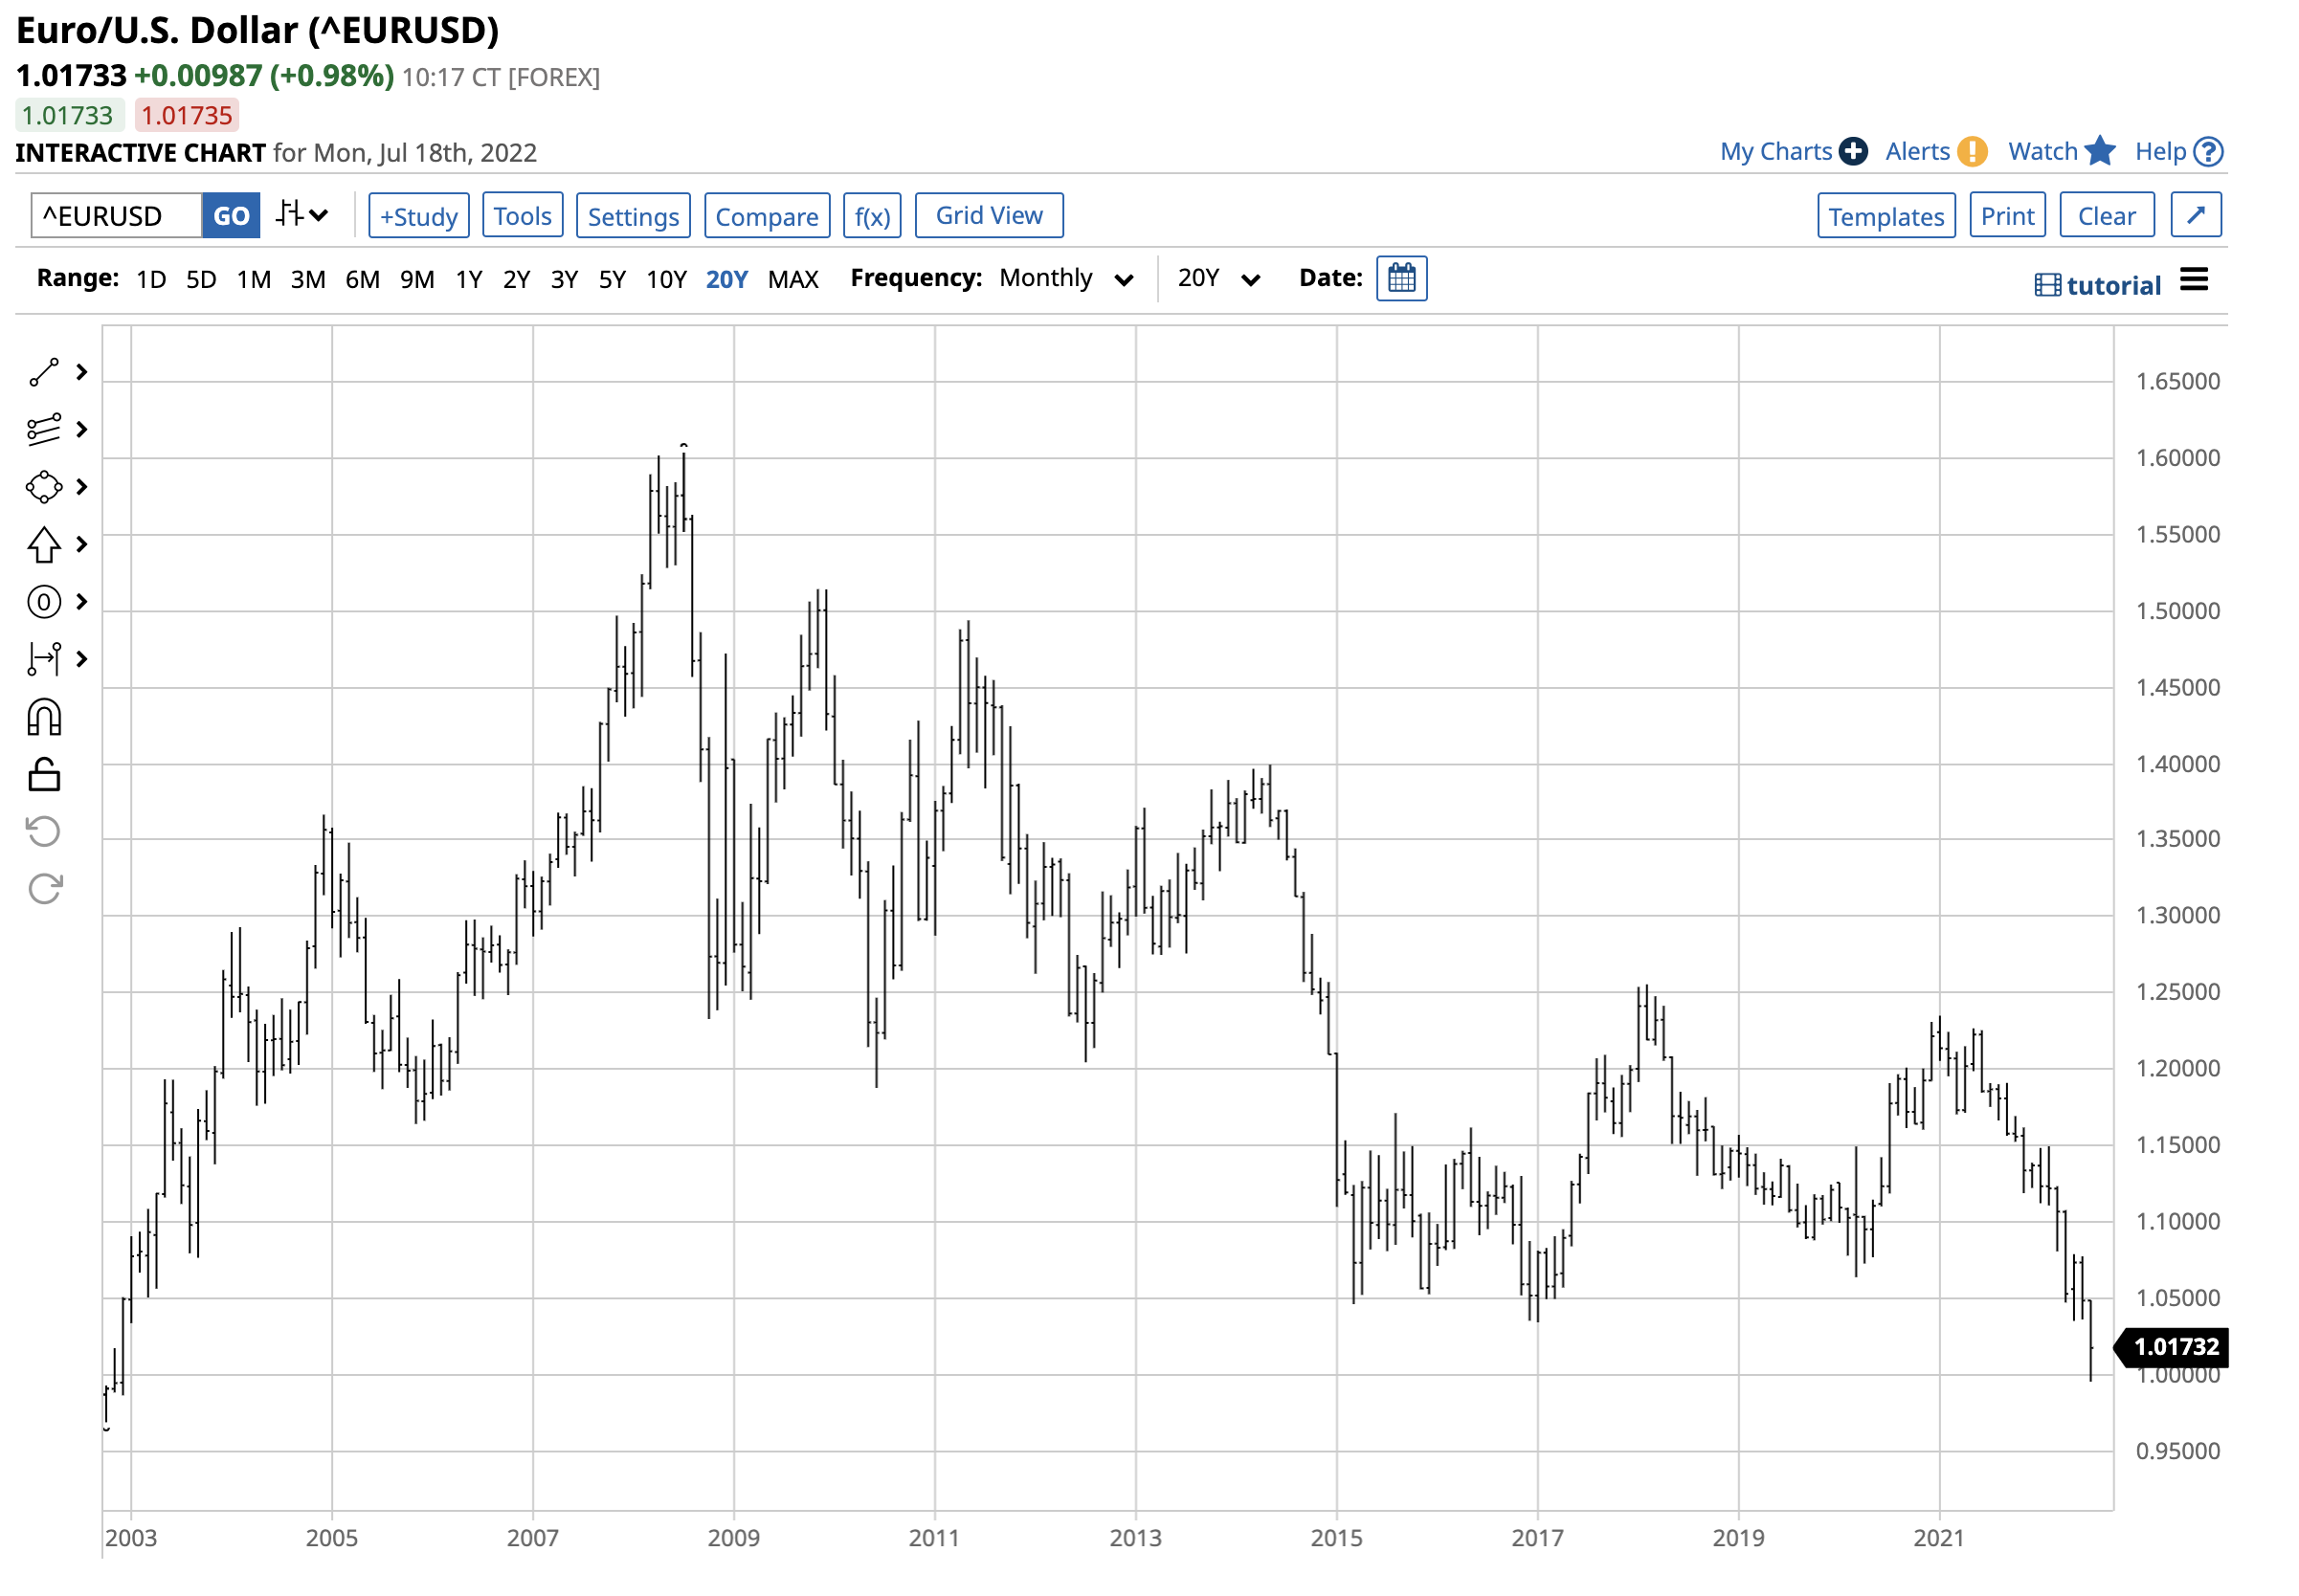Viewport: 2299px width, 1596px height.
Task: Select the shapes drawing tool icon
Action: pyautogui.click(x=44, y=487)
